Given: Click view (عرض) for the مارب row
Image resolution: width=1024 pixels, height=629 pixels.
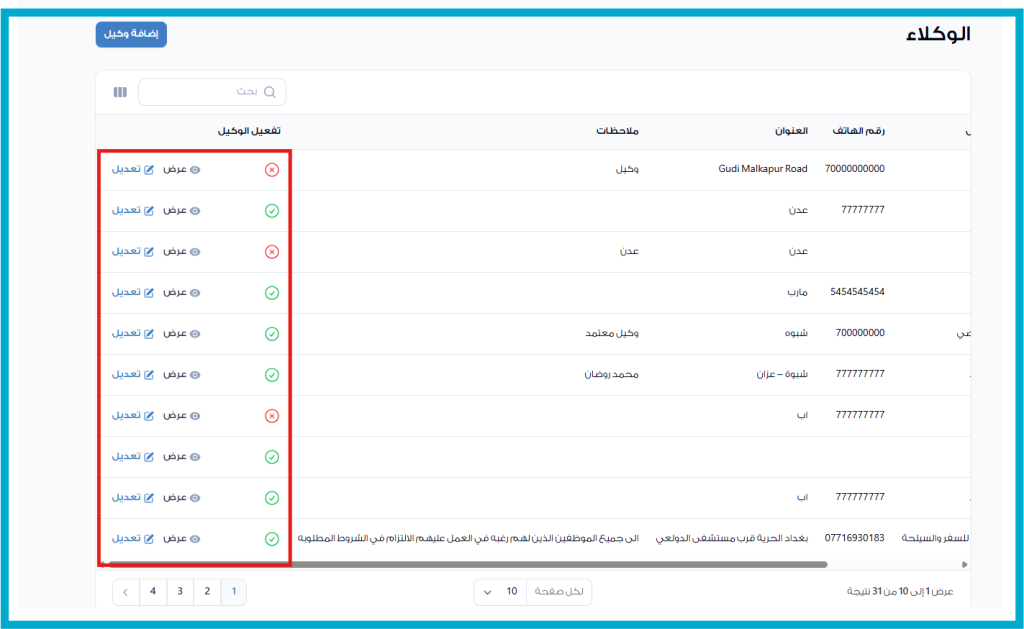Looking at the screenshot, I should point(181,293).
